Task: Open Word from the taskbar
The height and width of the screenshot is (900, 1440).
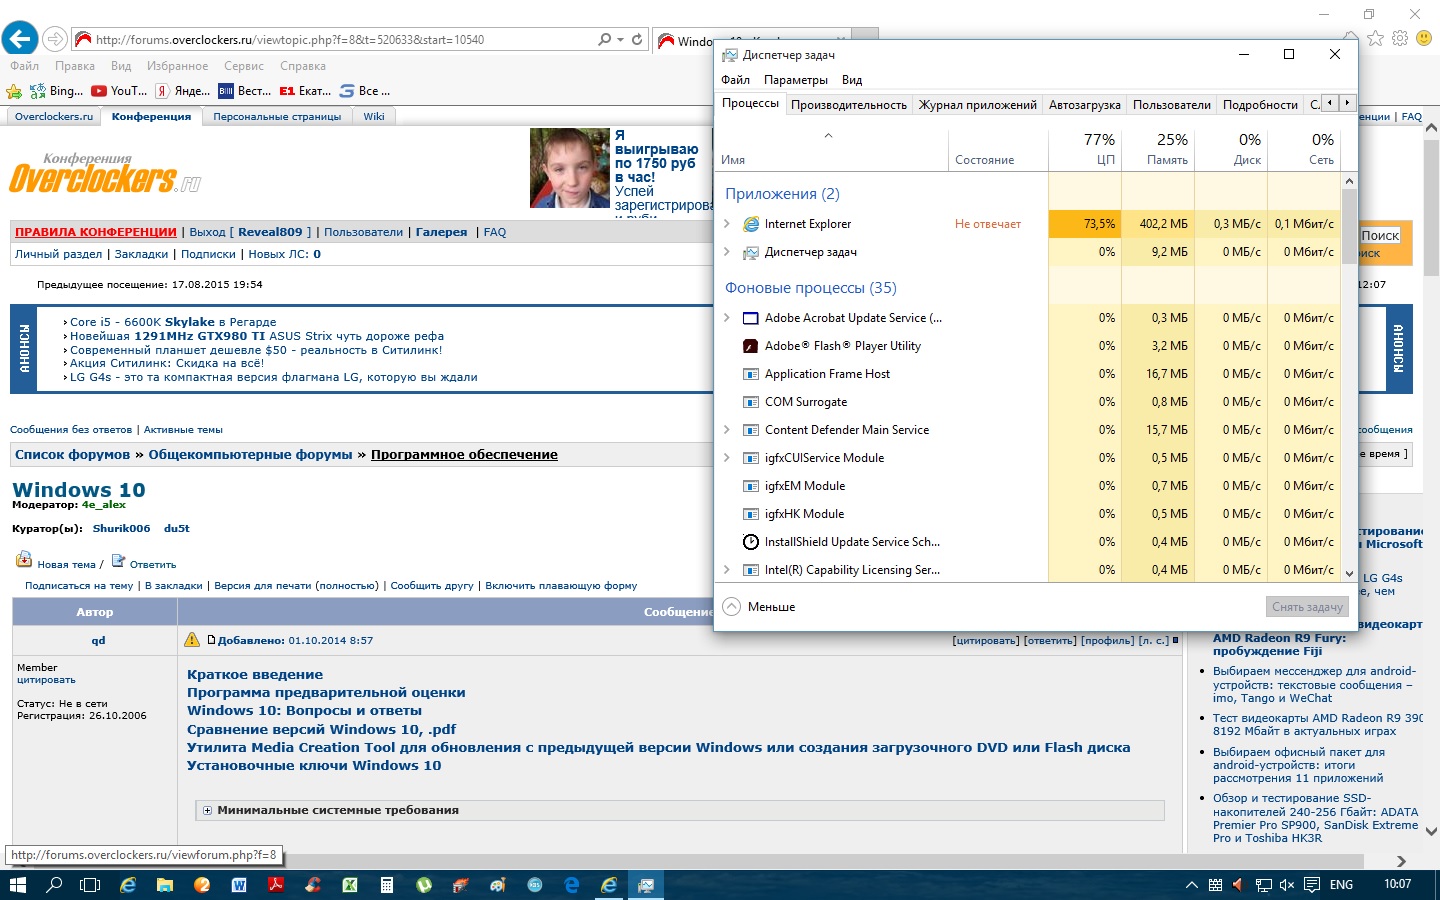Action: coord(239,885)
